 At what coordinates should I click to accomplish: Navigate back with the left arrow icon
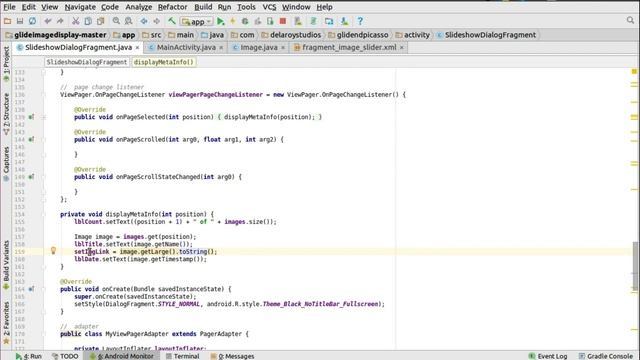[144, 21]
